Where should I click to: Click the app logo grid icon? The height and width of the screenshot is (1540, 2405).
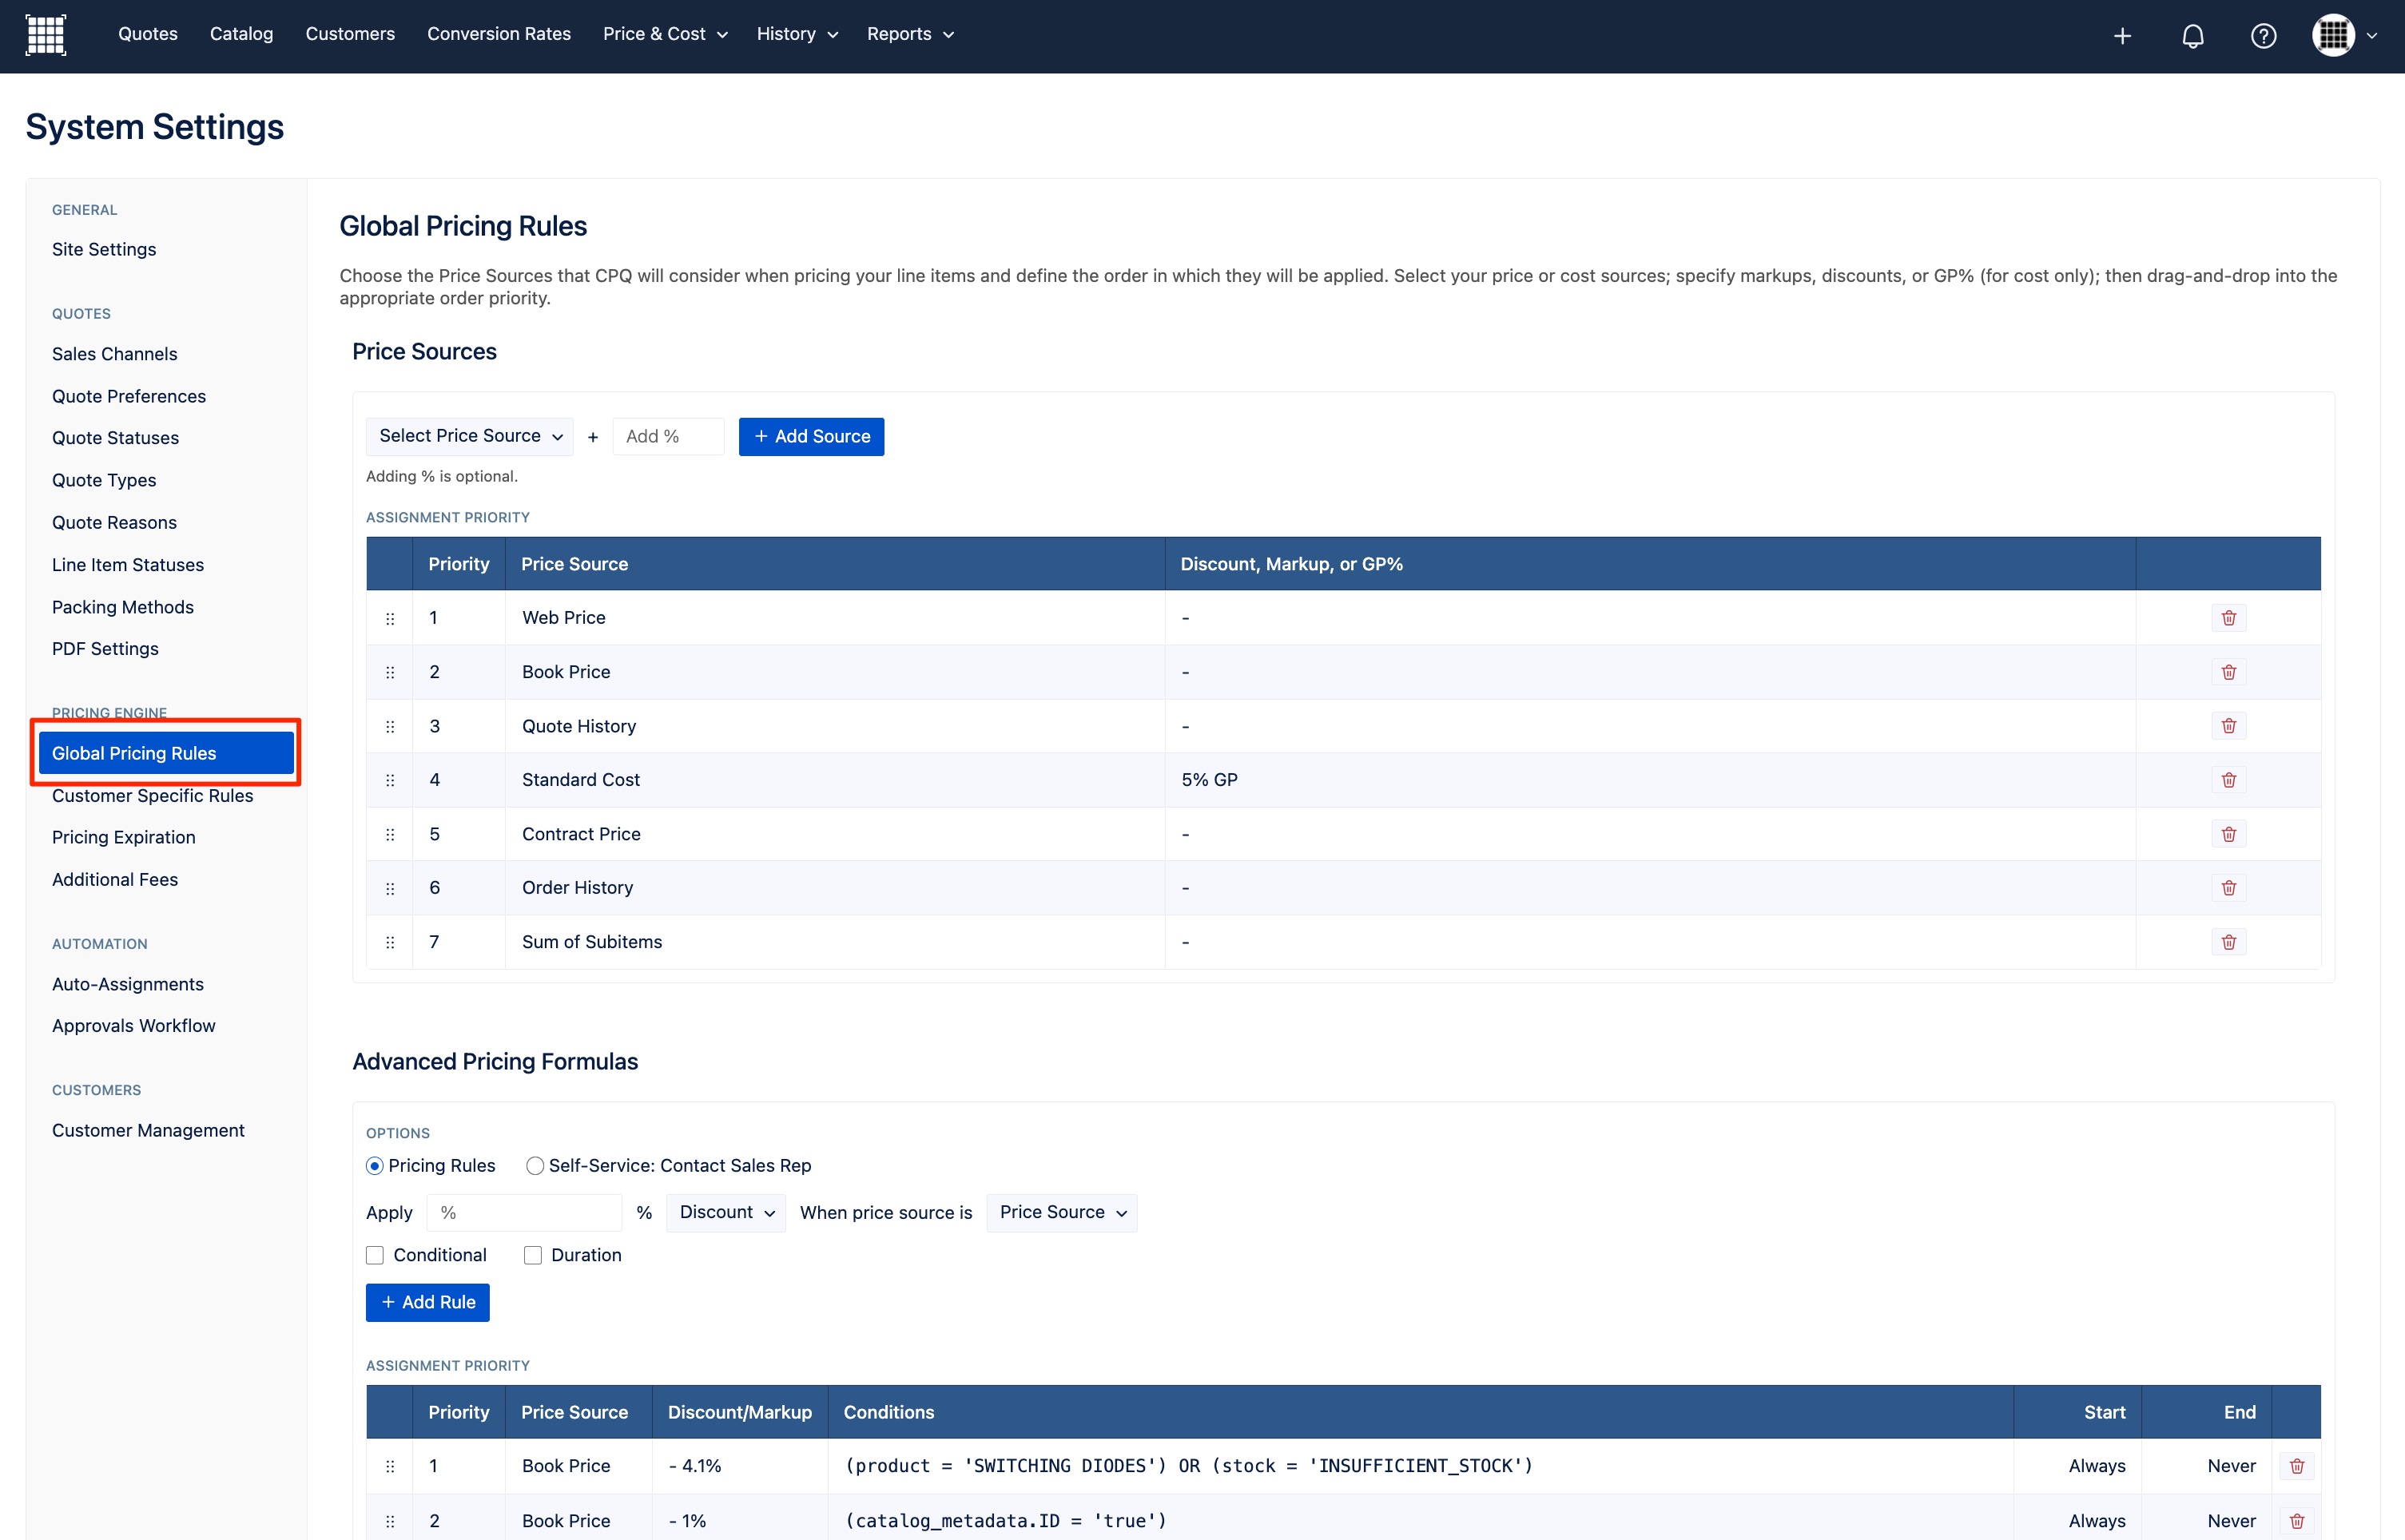click(45, 35)
